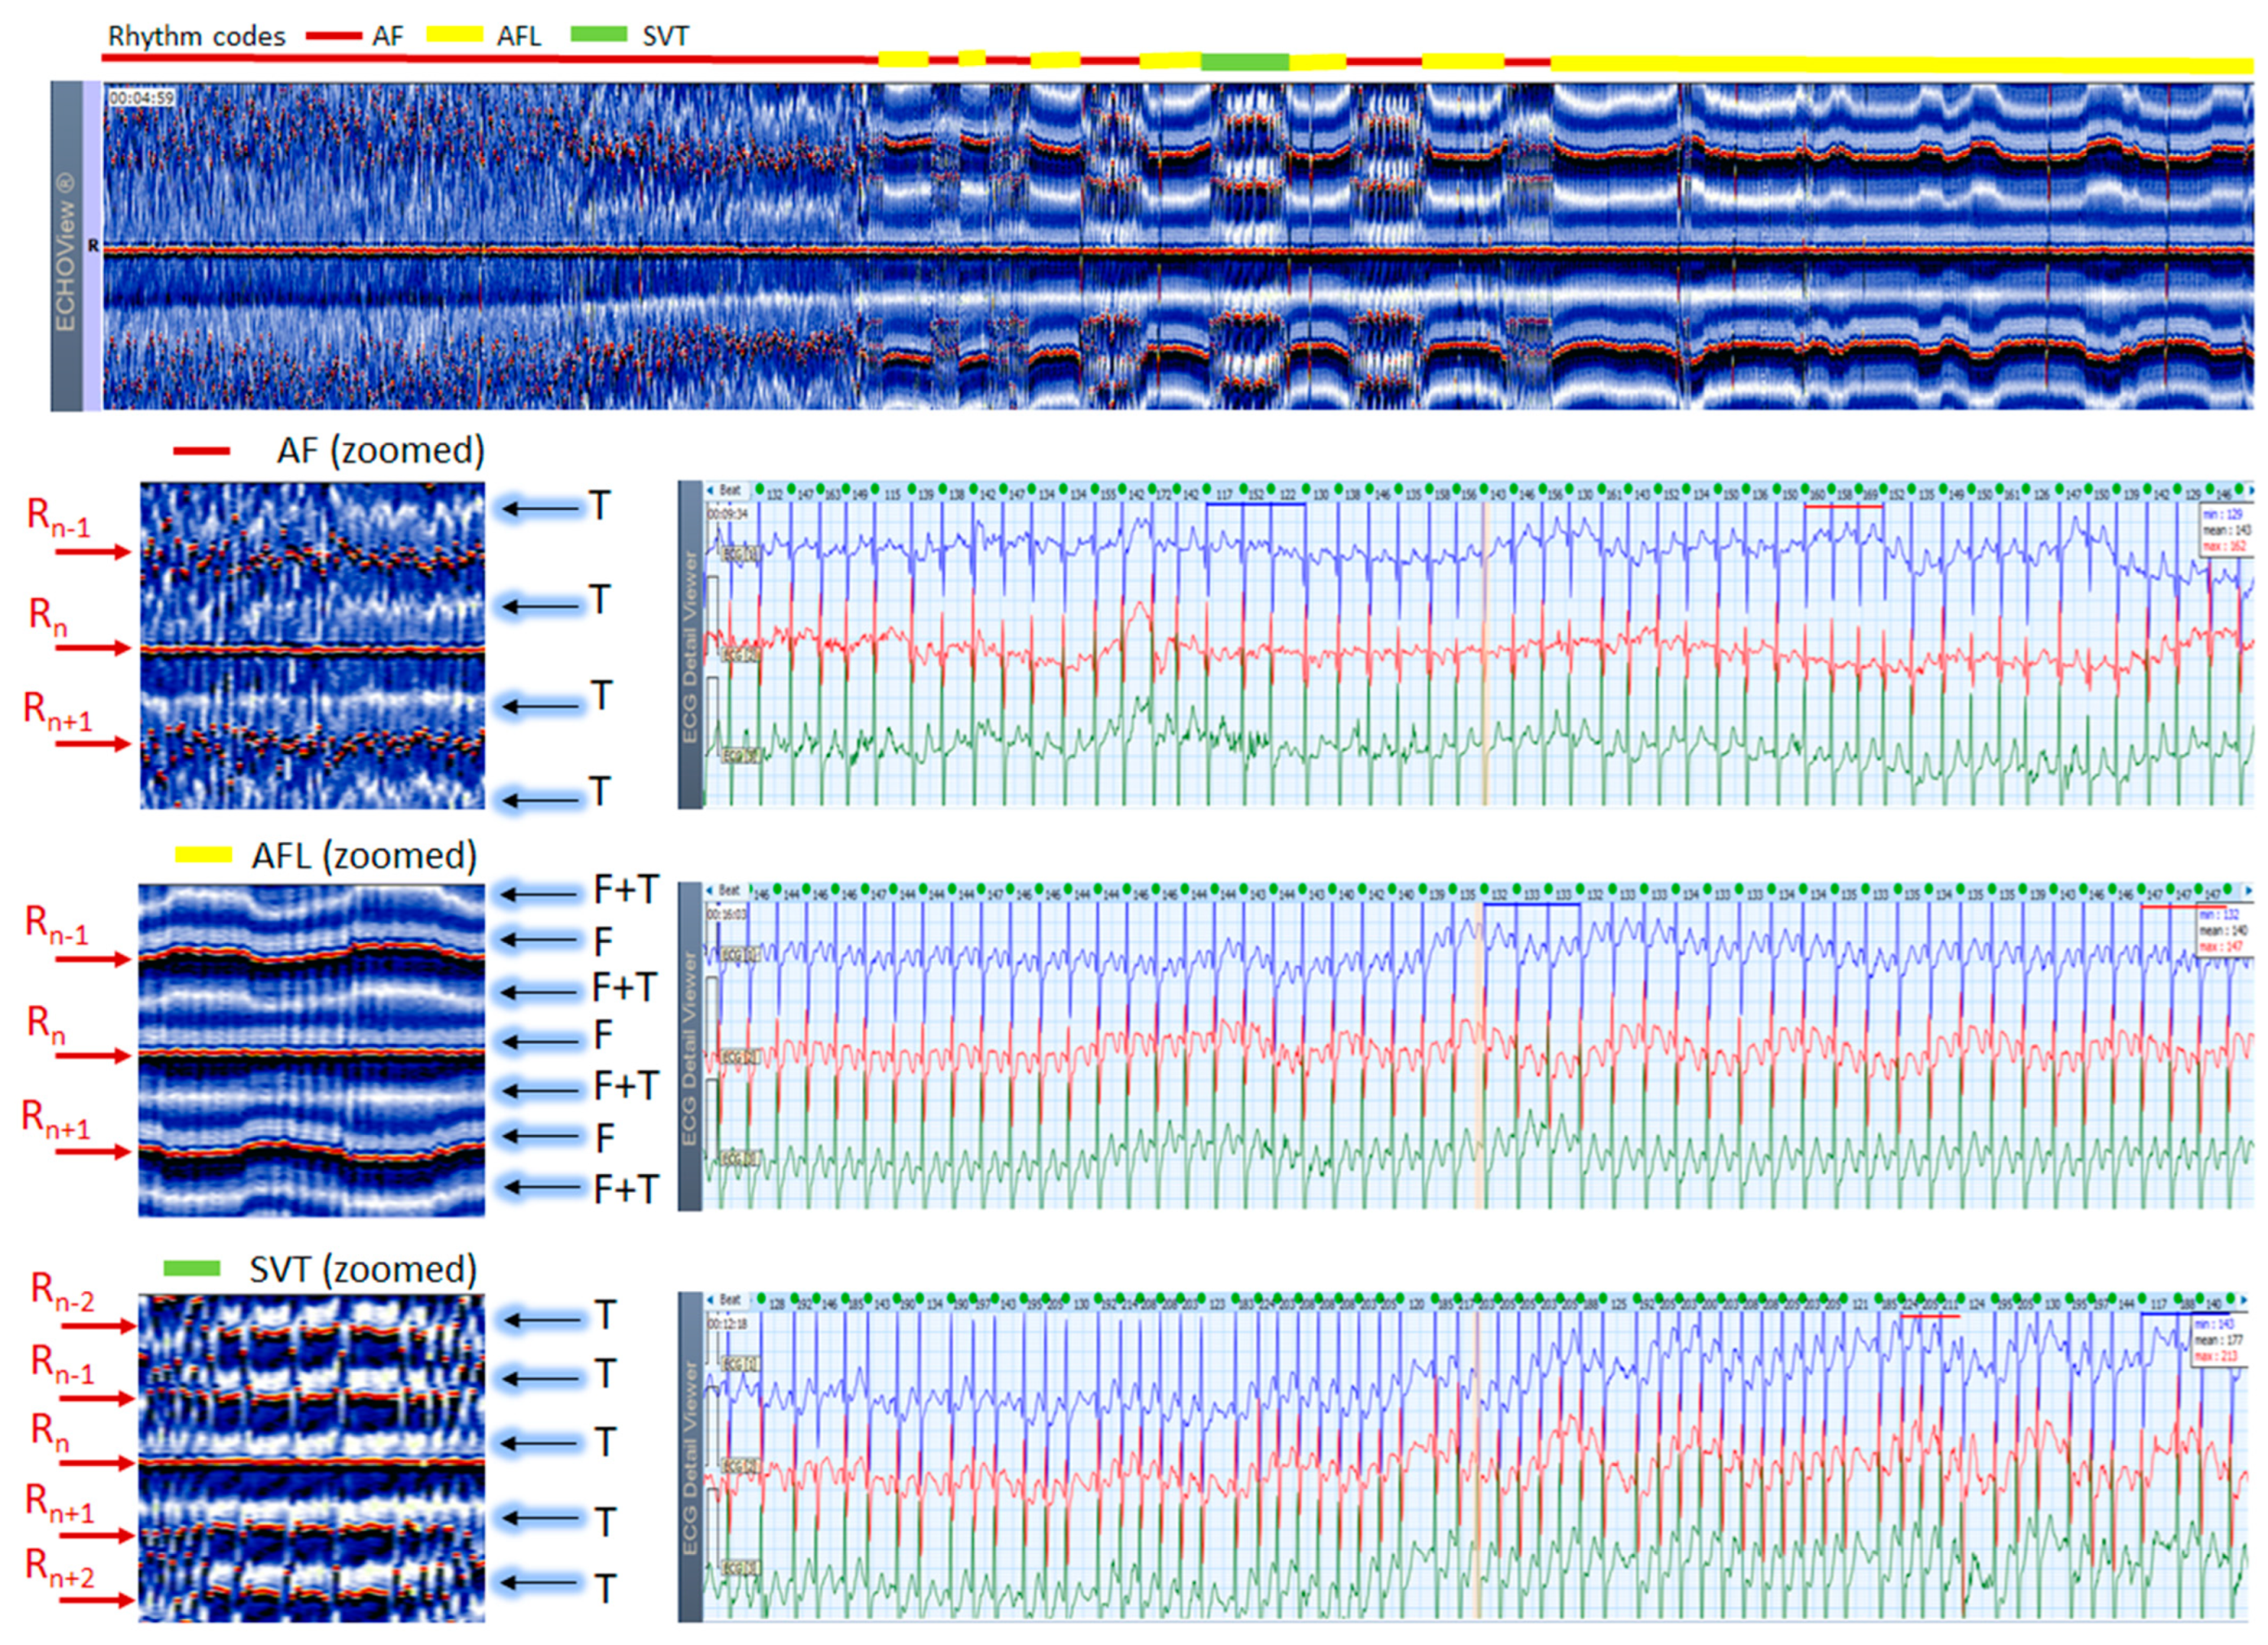Click the green SVT segment on the top rhythm bar

point(1244,62)
